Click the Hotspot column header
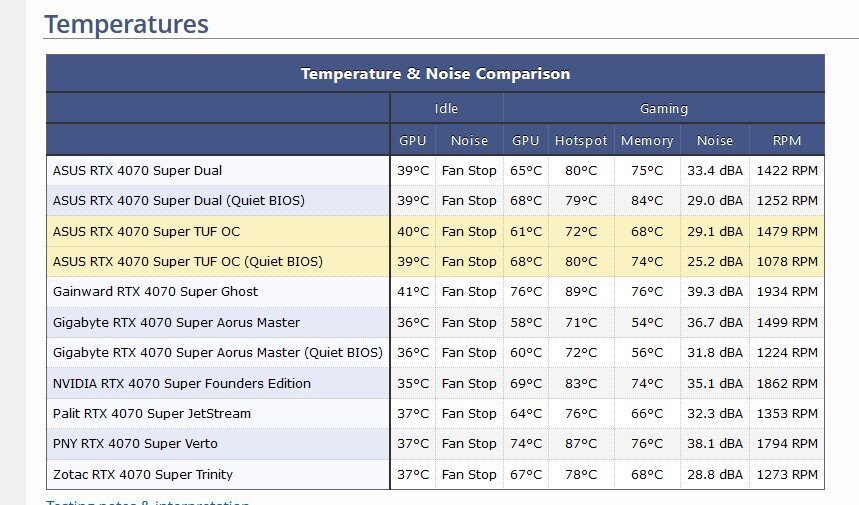The height and width of the screenshot is (505, 859). [581, 141]
